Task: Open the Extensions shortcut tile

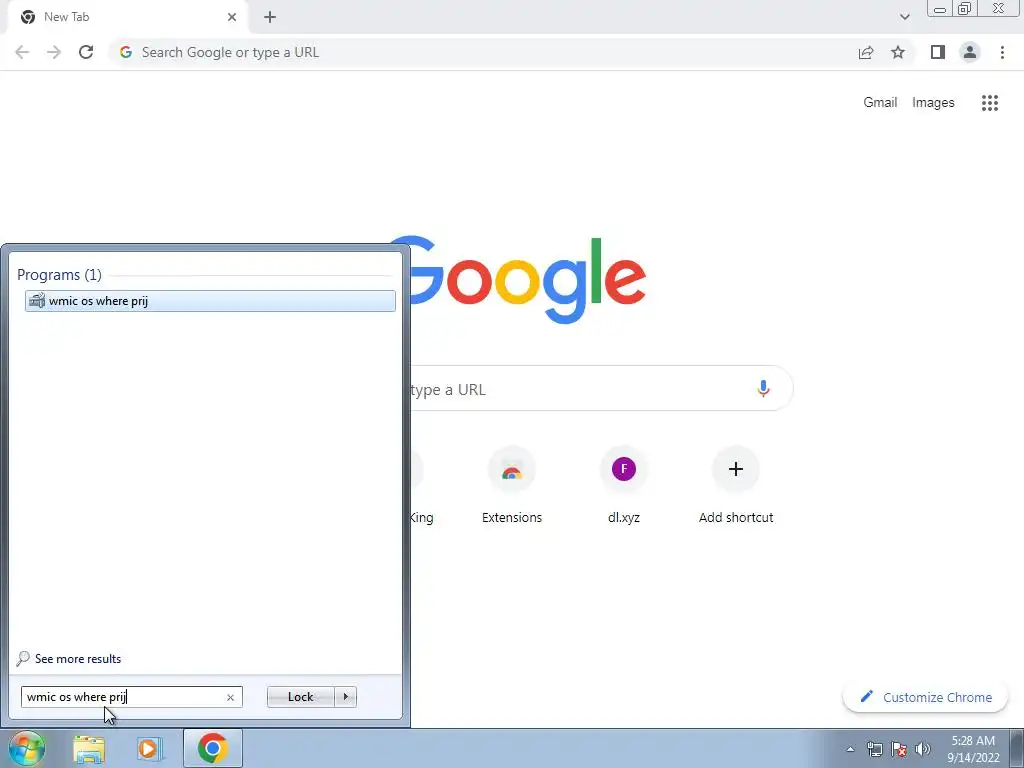Action: click(x=512, y=486)
